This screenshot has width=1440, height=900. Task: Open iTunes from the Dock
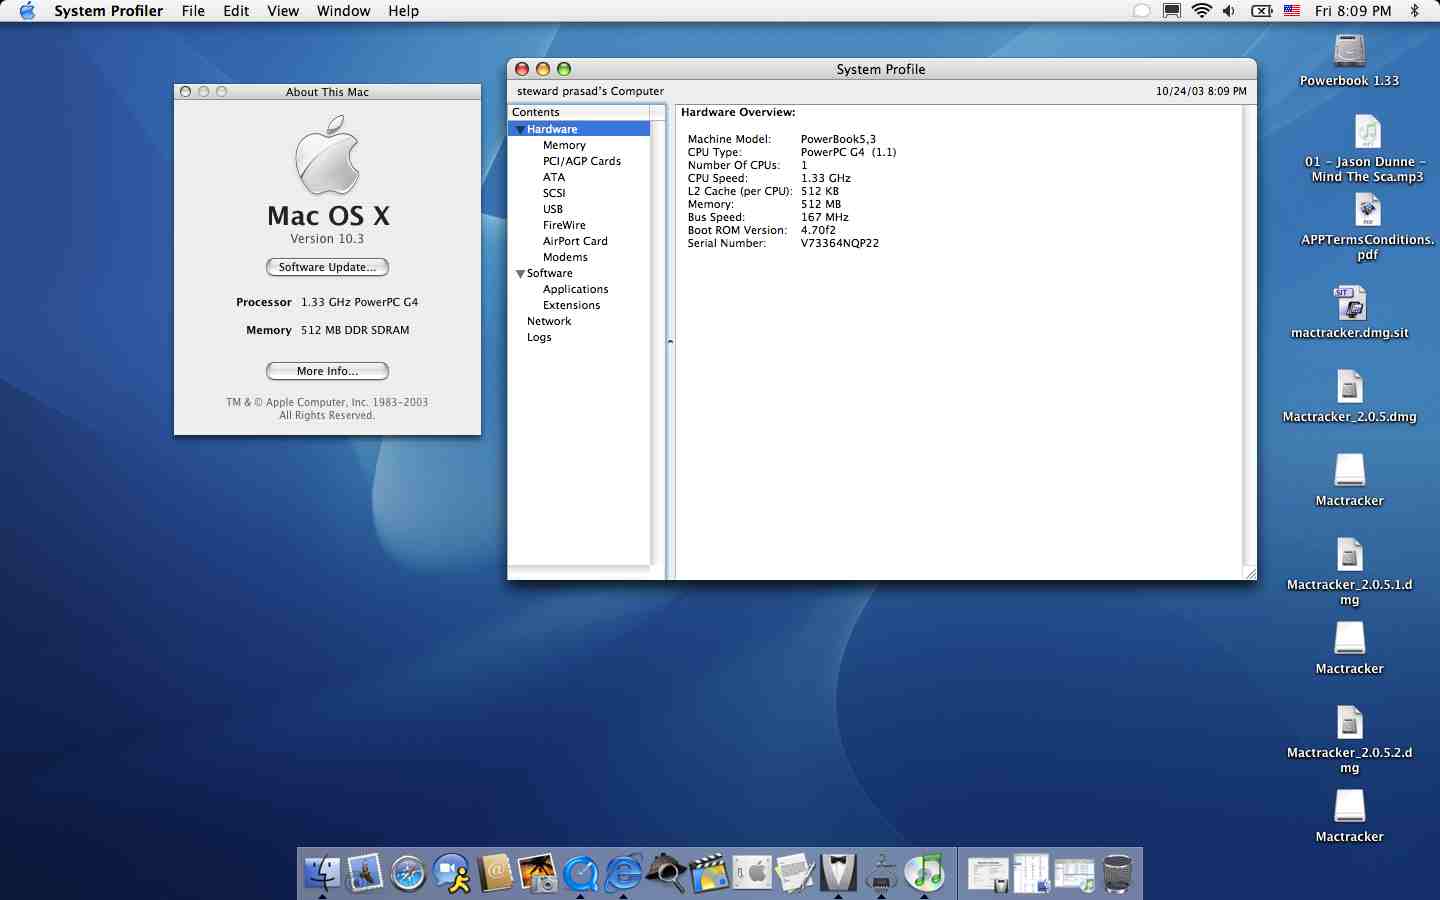(924, 873)
